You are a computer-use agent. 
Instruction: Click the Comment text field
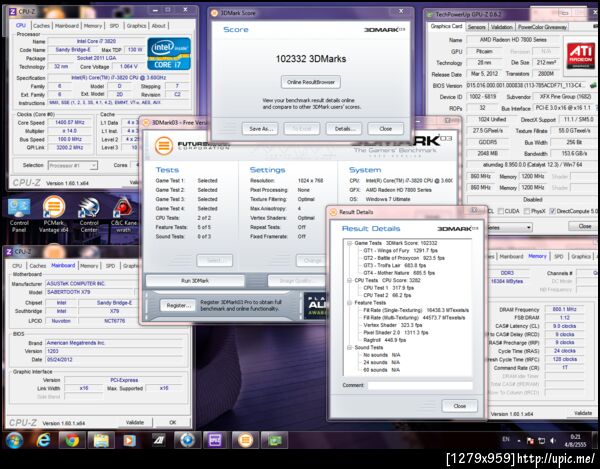418,384
